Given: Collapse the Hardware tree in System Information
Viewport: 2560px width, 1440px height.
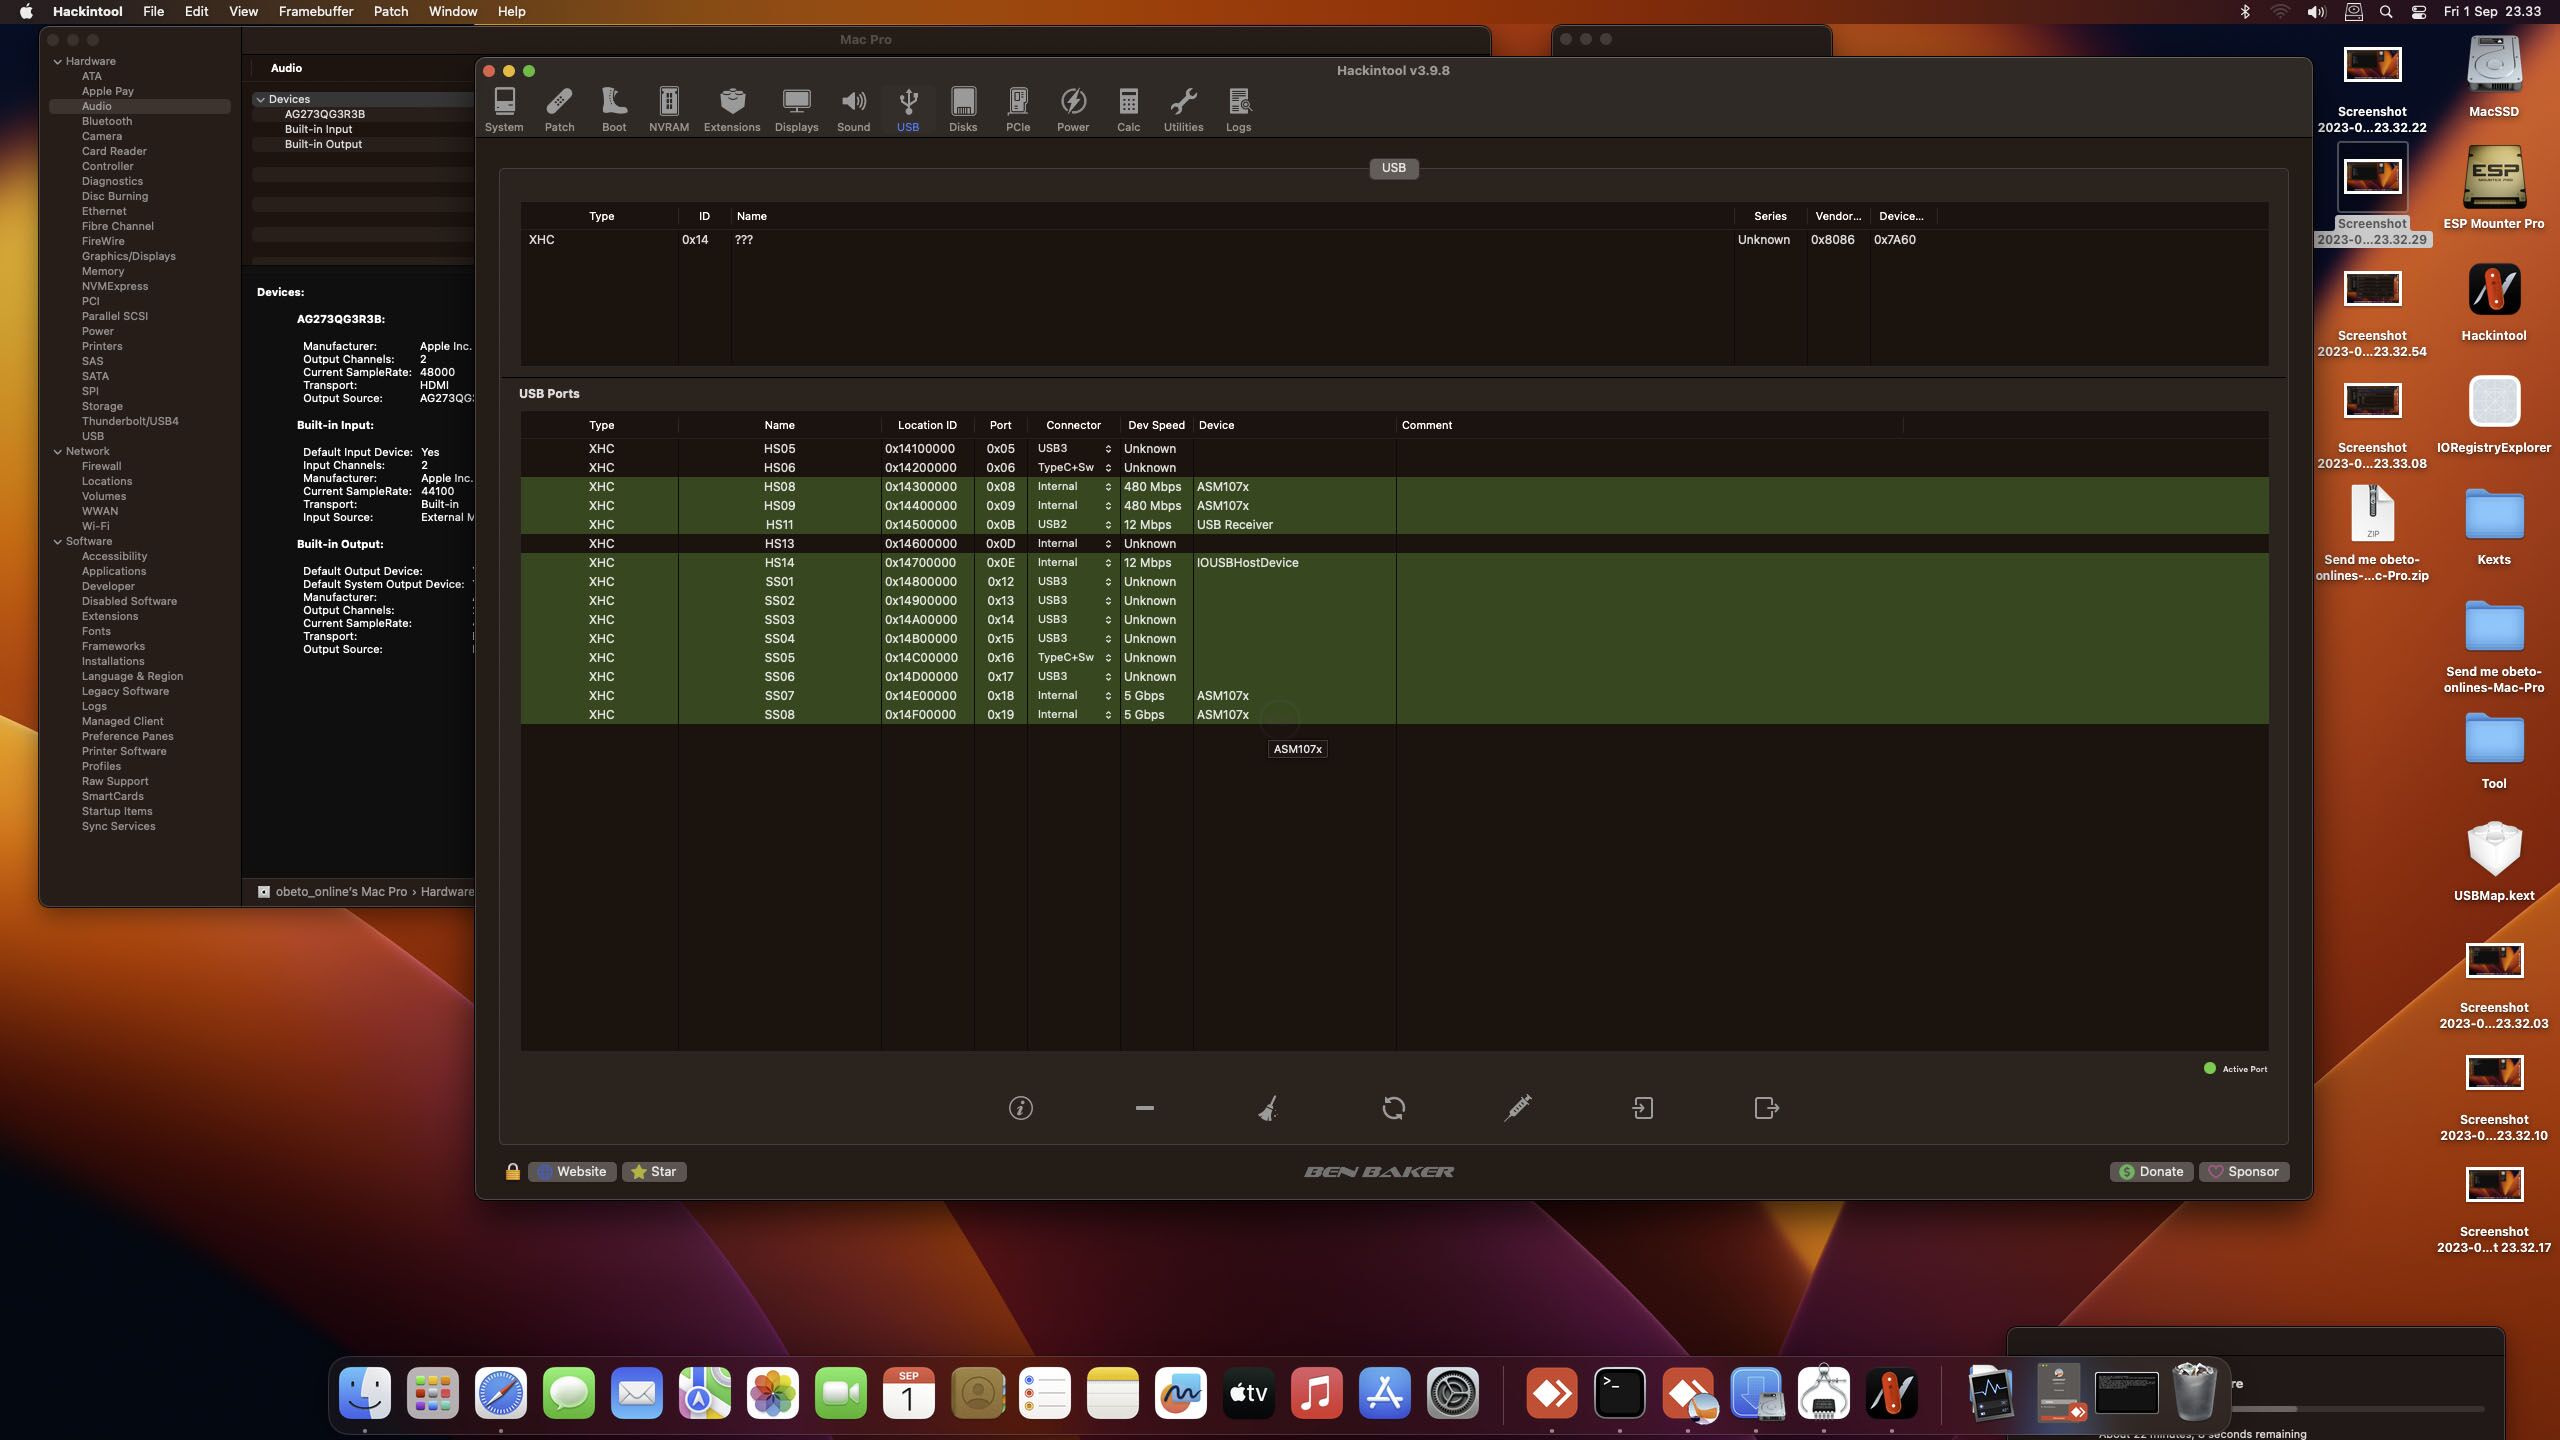Looking at the screenshot, I should point(58,62).
